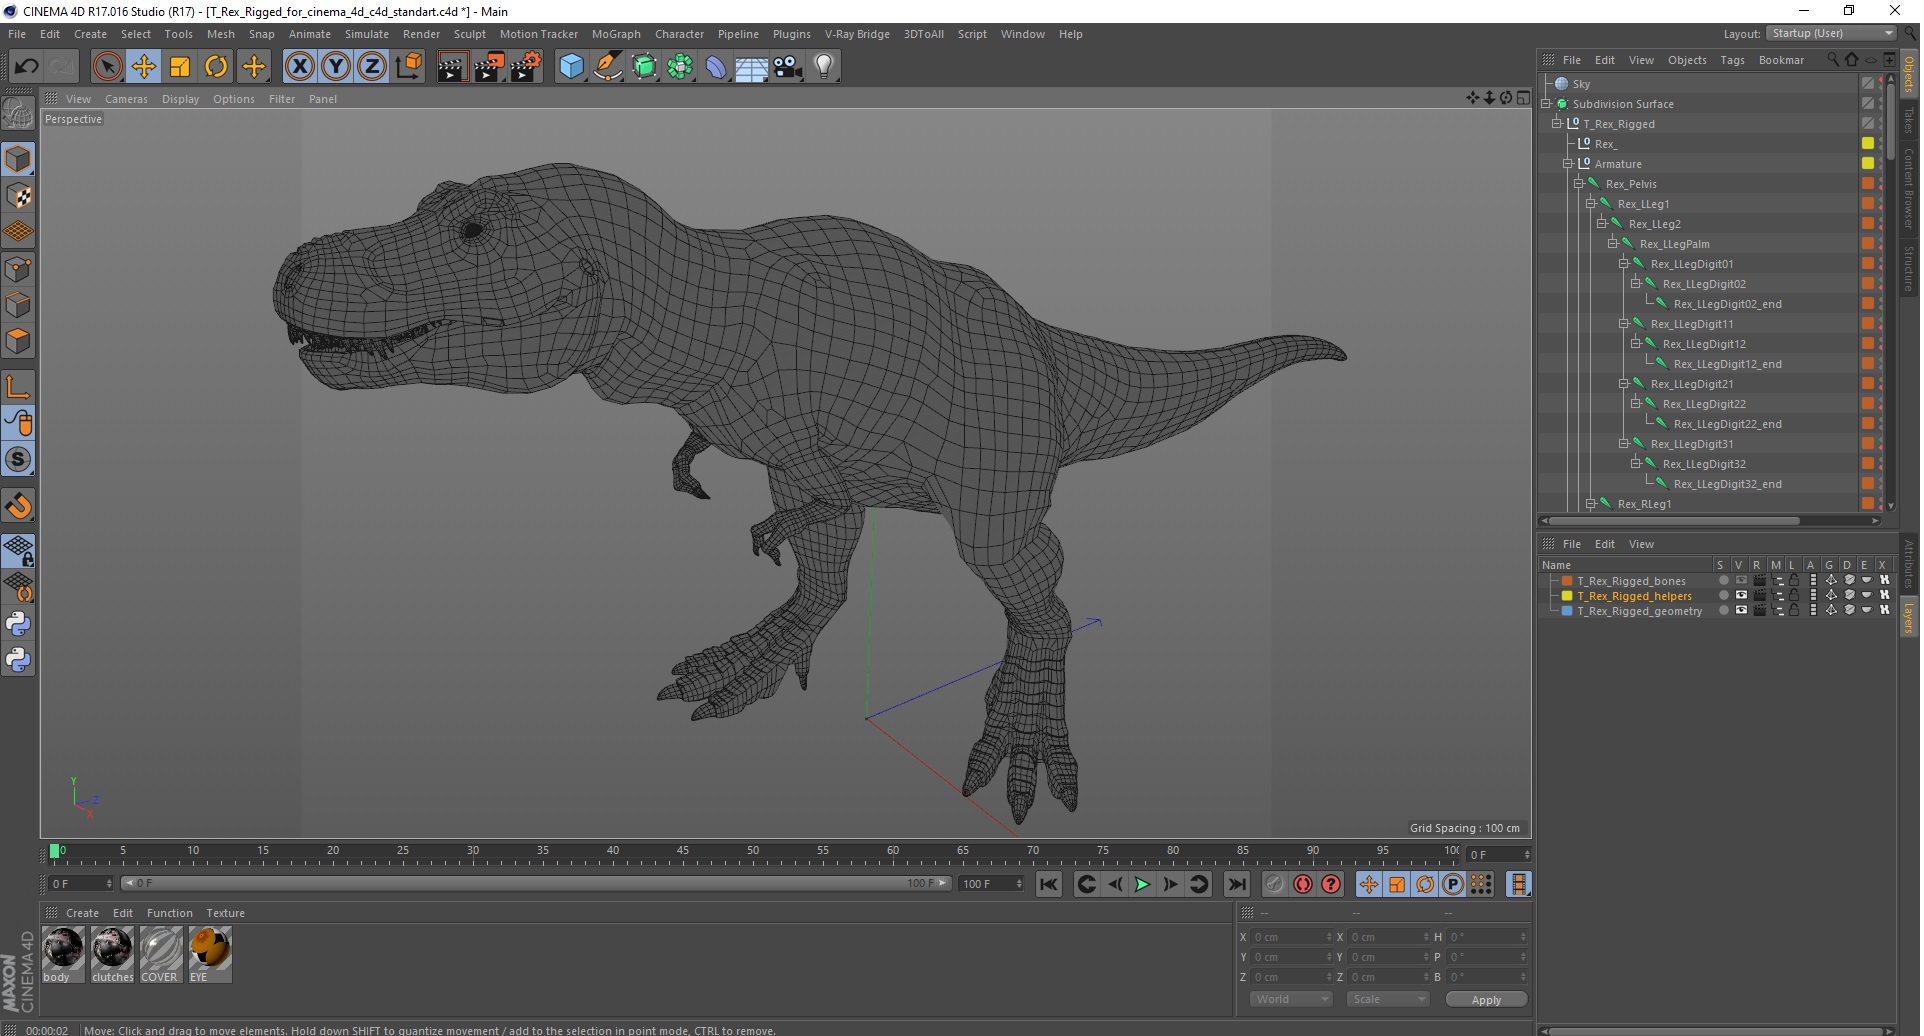This screenshot has height=1036, width=1924.
Task: Toggle lock on T_Rex_Rigged_bones layer
Action: click(x=1794, y=581)
